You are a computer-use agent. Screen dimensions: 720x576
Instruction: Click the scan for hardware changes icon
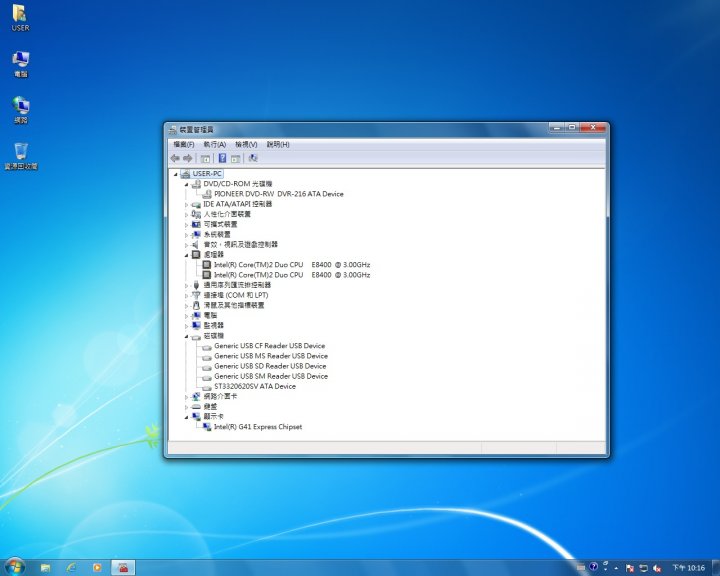click(x=253, y=158)
